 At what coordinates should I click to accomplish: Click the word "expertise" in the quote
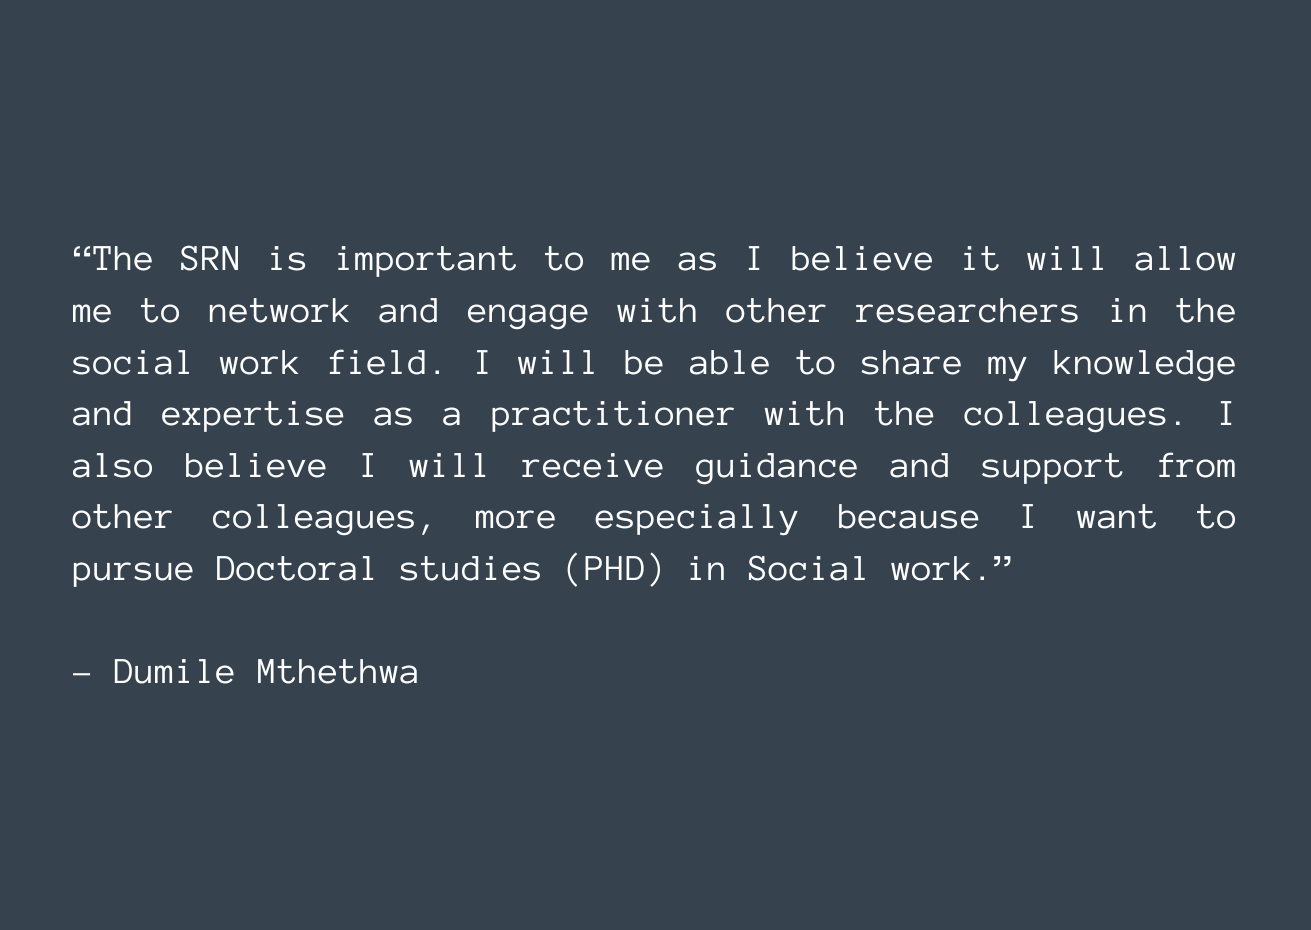[253, 415]
